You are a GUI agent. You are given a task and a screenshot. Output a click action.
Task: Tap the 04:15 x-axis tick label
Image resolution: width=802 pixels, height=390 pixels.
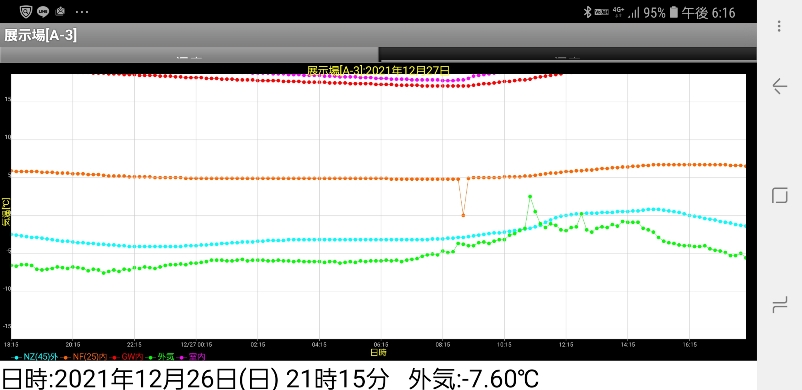[319, 344]
